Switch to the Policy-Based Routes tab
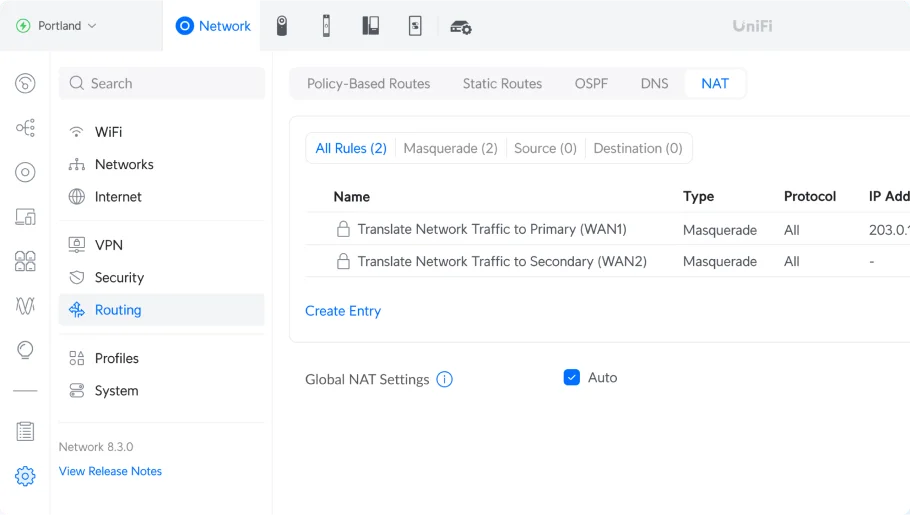This screenshot has width=910, height=515. pos(369,84)
